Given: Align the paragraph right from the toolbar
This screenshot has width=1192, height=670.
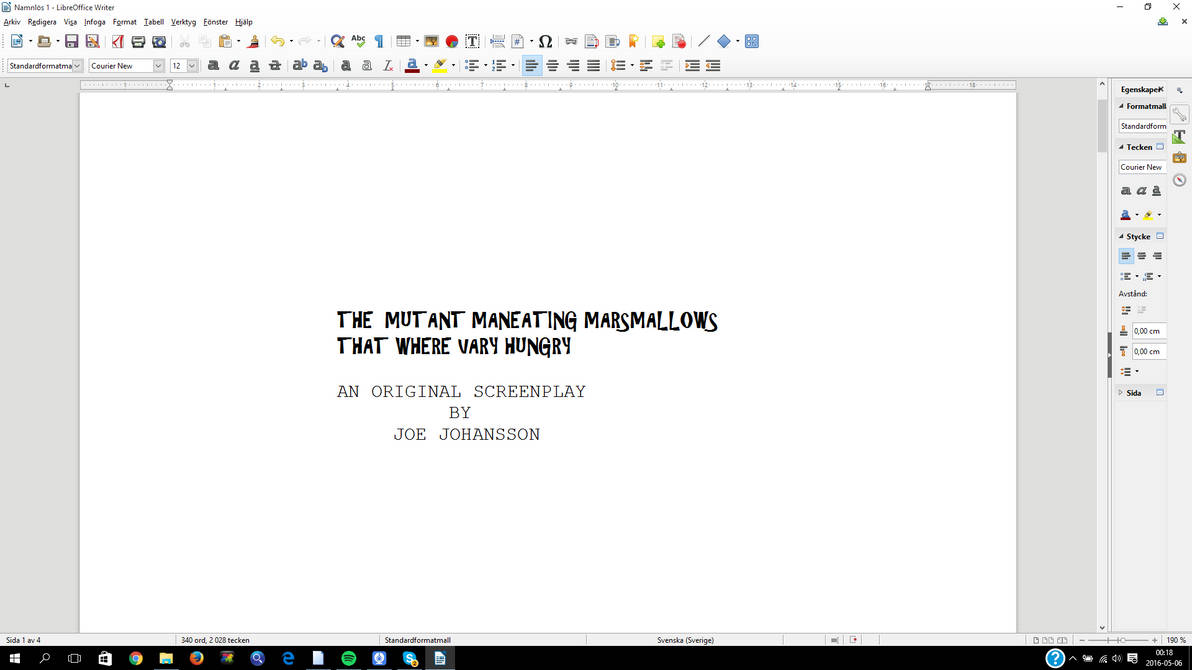Looking at the screenshot, I should (573, 65).
